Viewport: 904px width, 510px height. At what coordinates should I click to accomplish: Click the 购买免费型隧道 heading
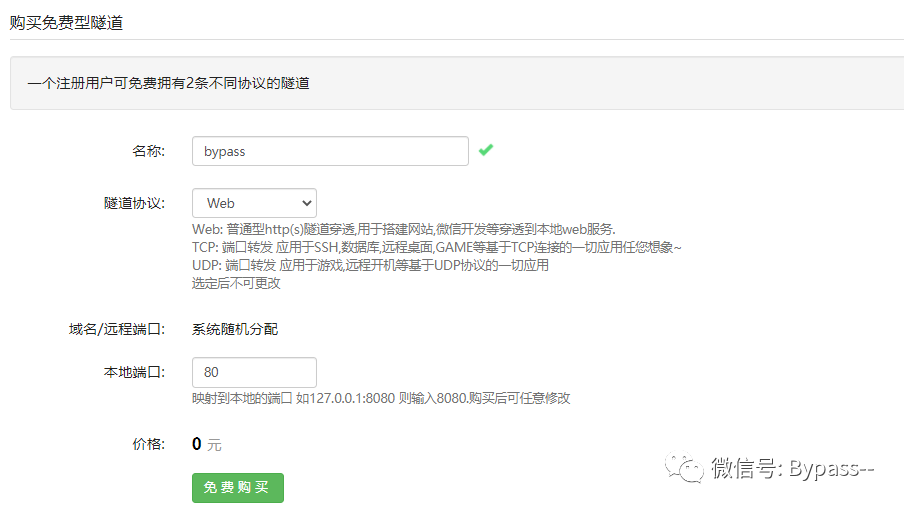66,22
